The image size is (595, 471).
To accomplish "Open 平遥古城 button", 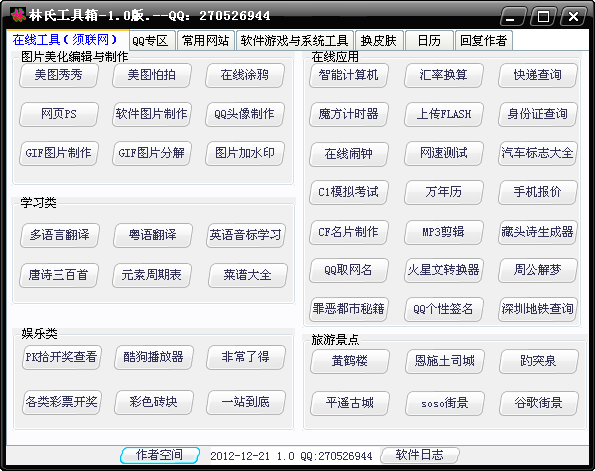I will [350, 403].
